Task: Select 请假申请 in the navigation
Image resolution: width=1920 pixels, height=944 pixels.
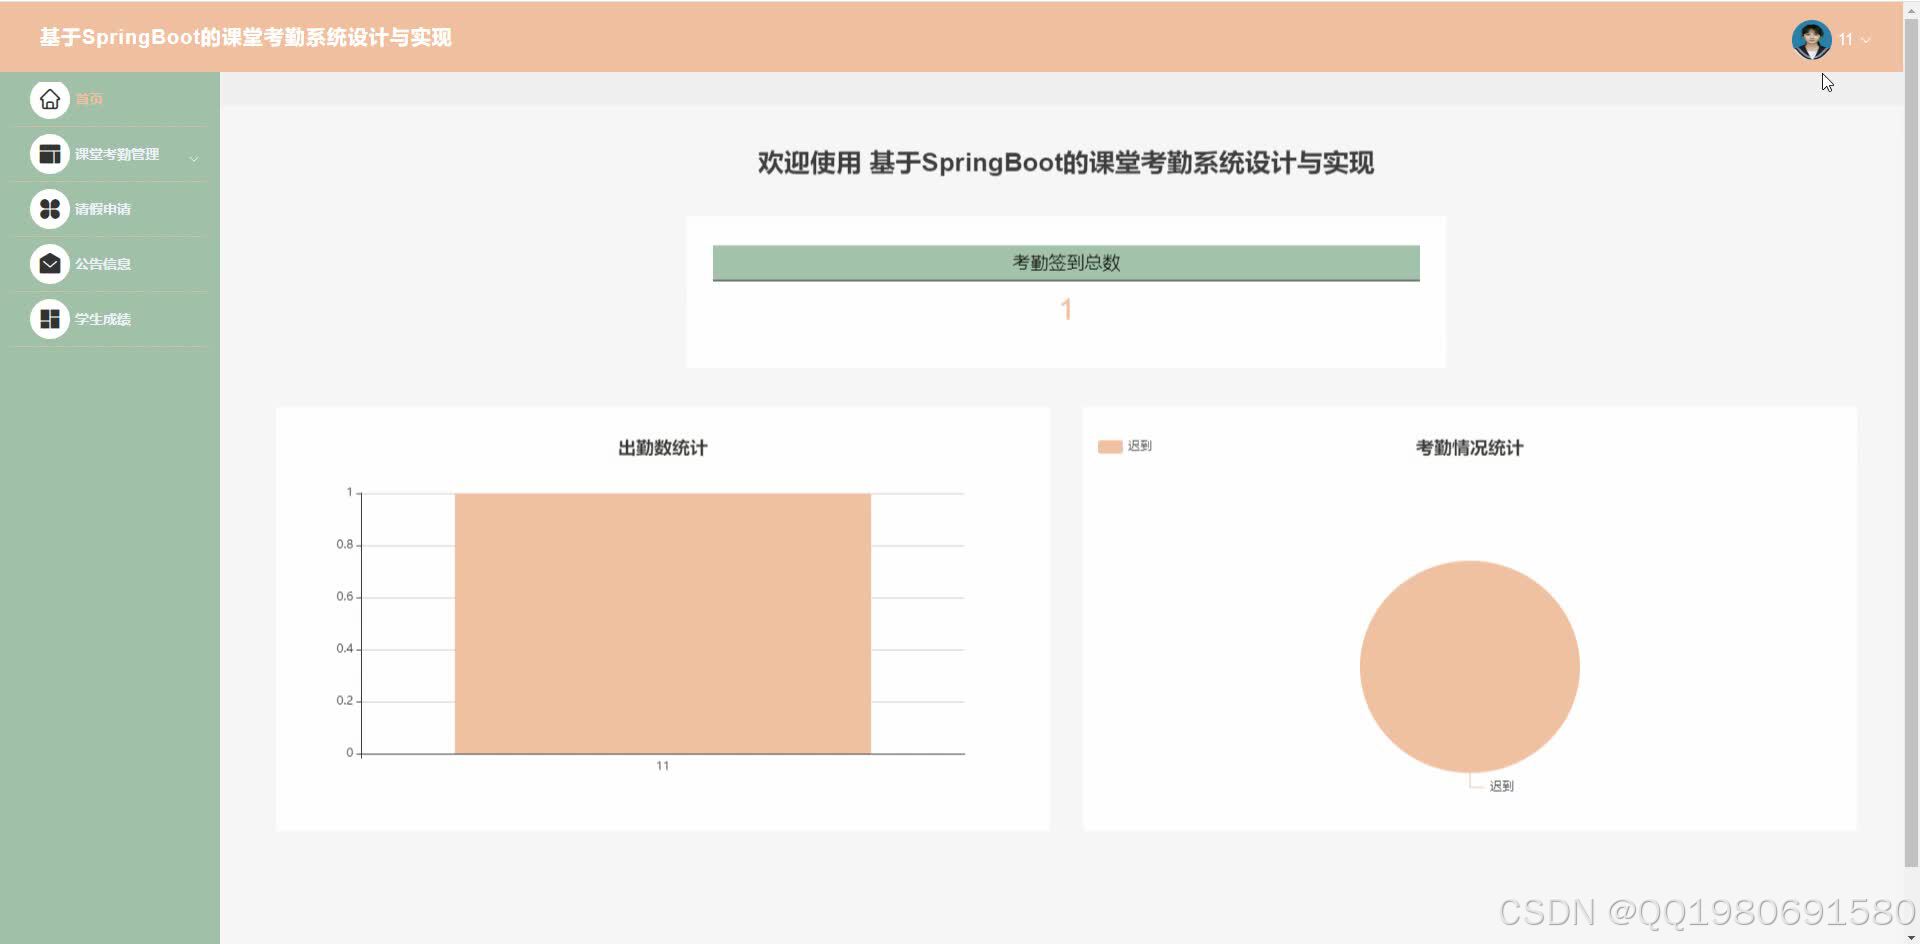Action: tap(103, 209)
